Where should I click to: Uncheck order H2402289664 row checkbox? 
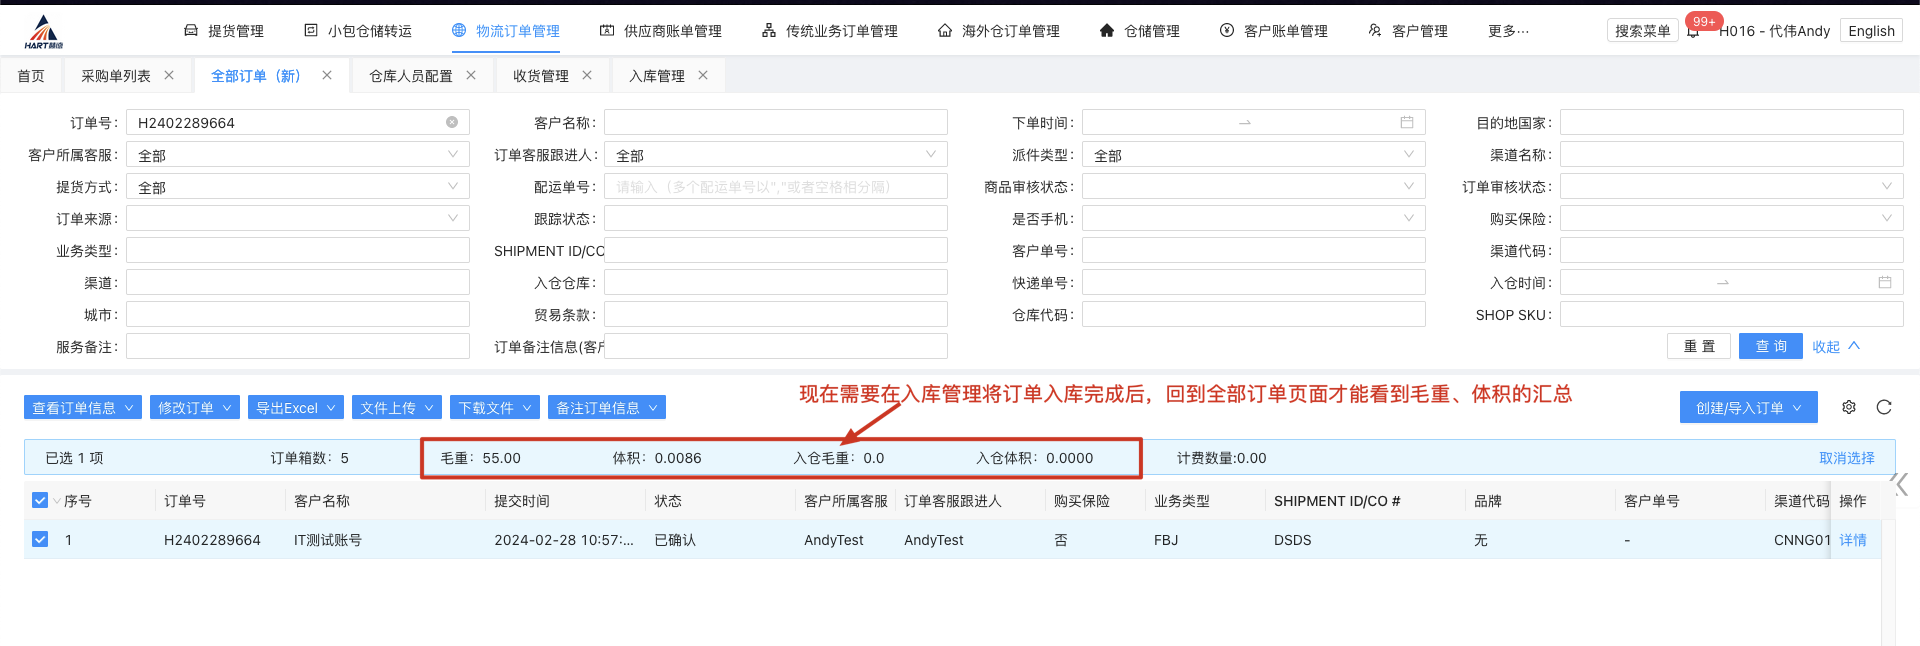pyautogui.click(x=40, y=539)
